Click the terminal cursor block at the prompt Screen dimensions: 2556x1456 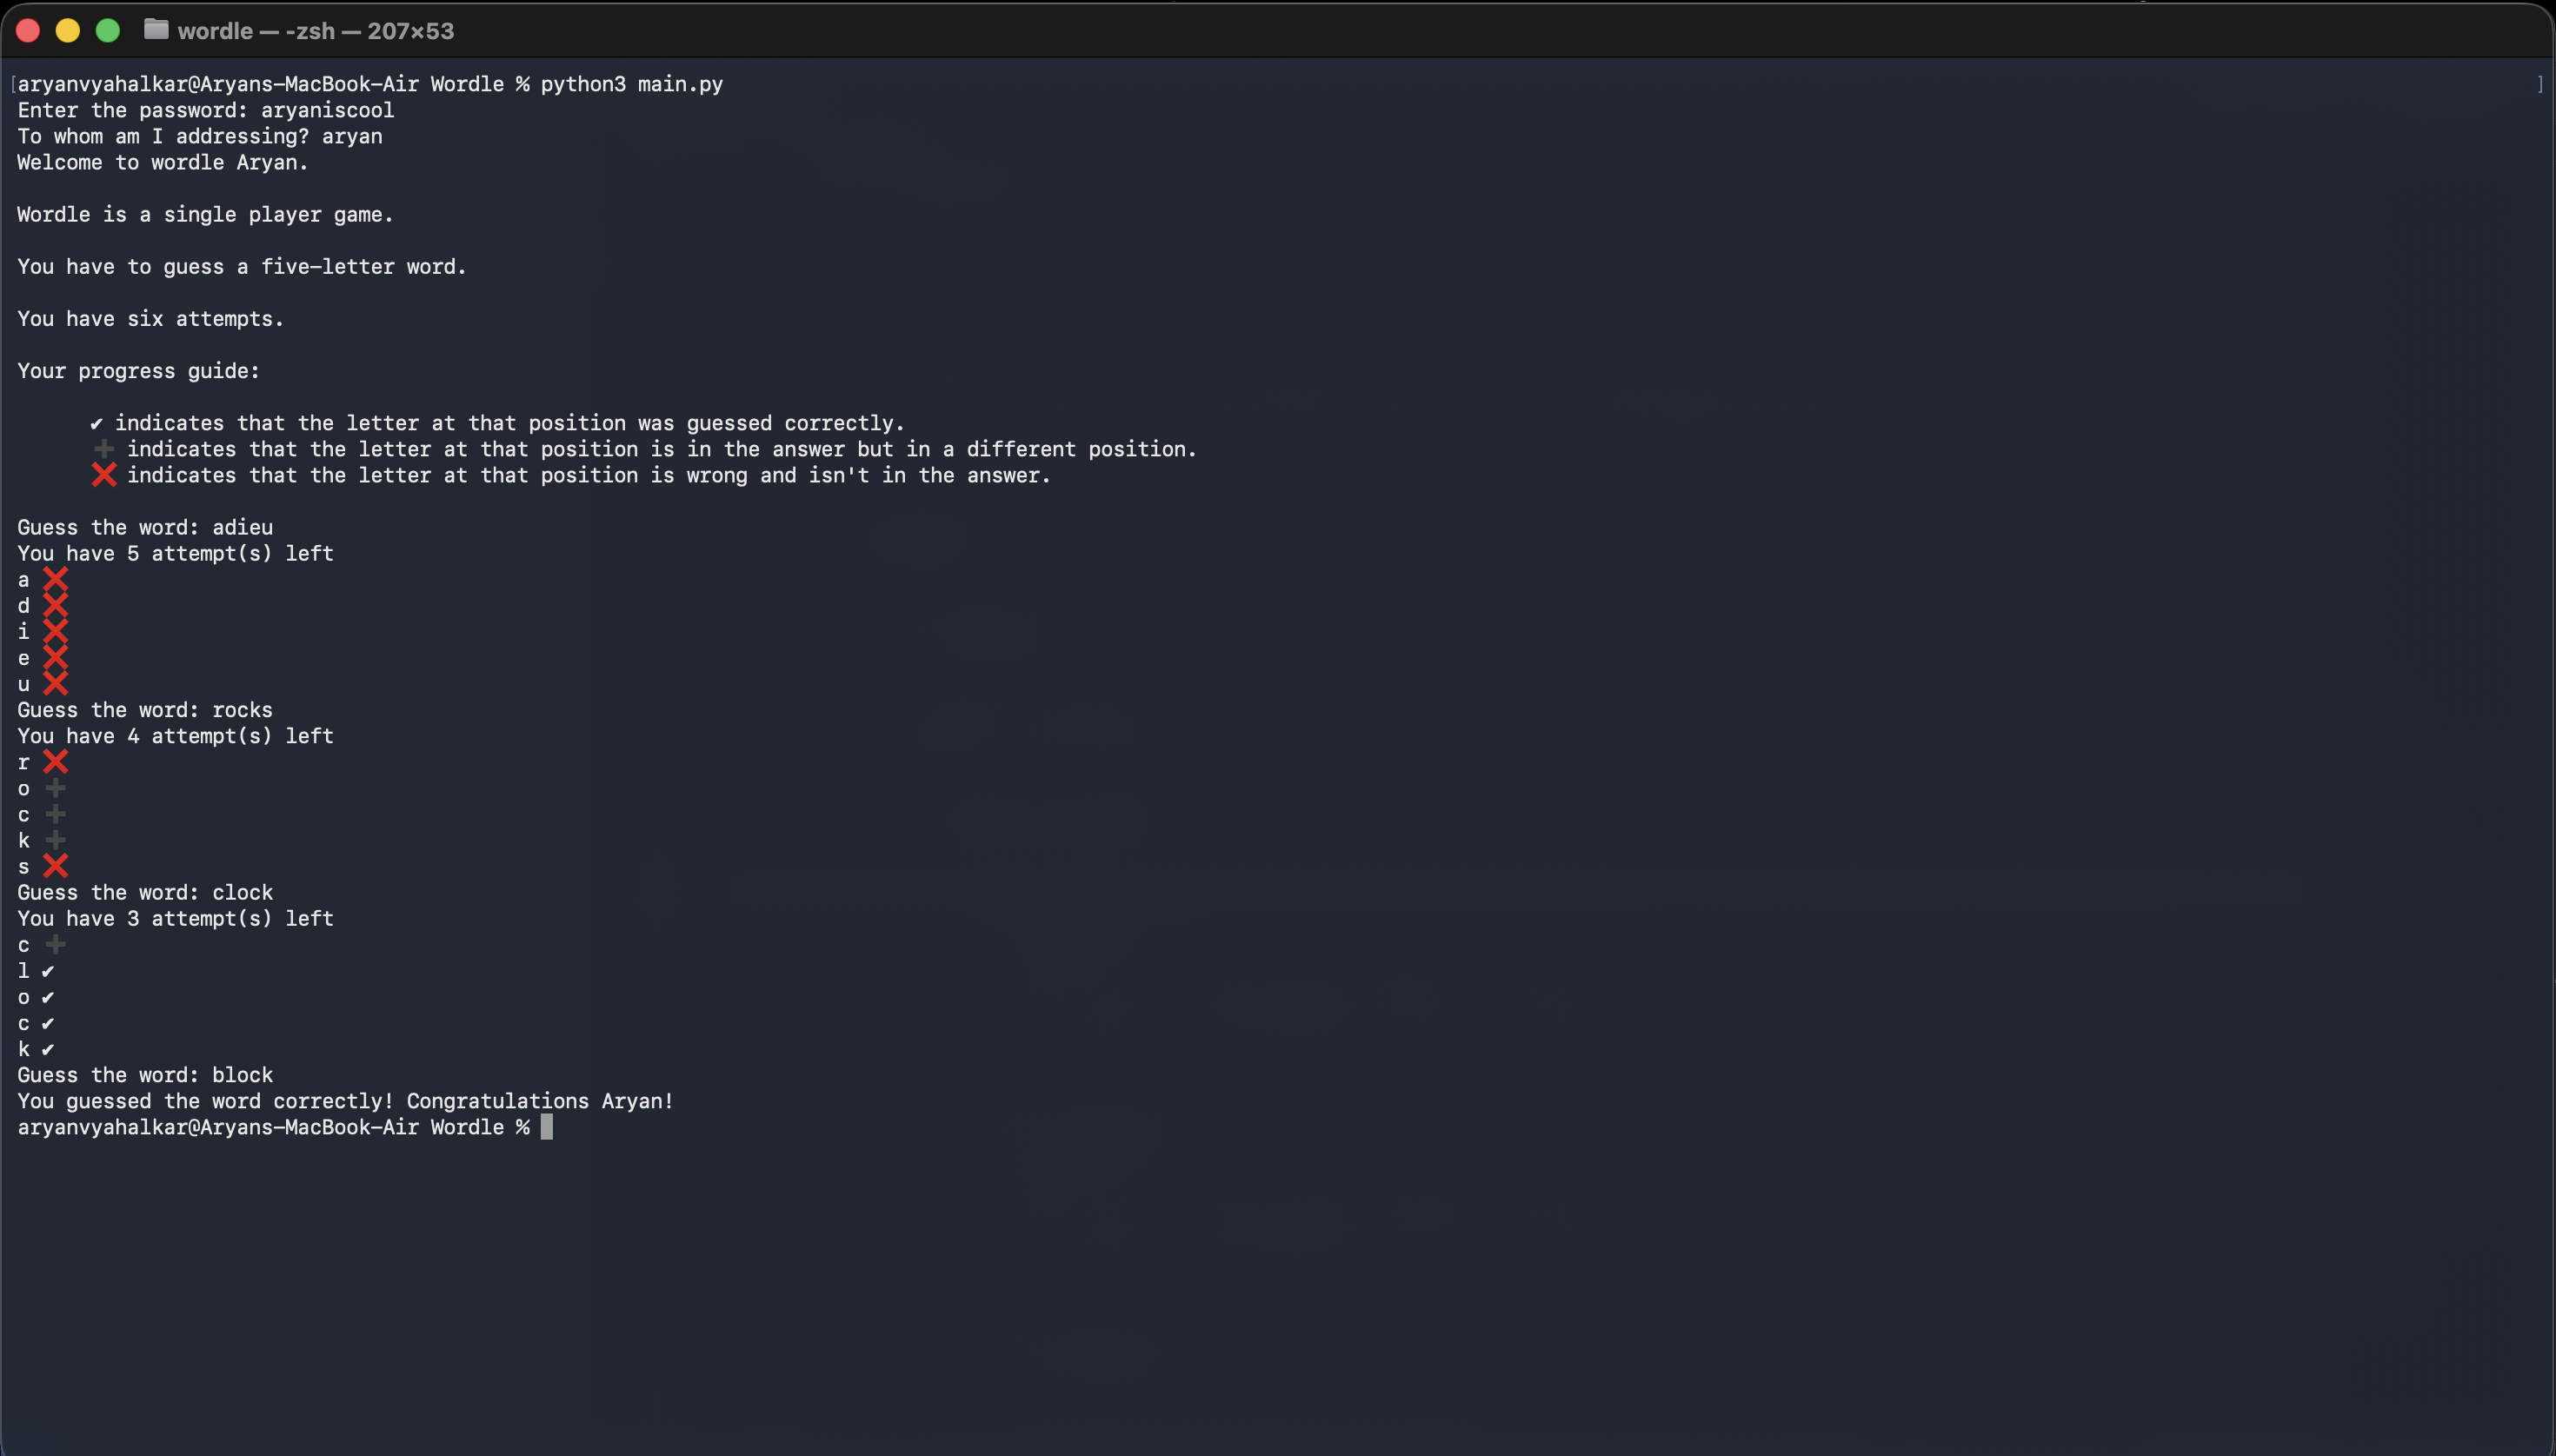tap(546, 1127)
